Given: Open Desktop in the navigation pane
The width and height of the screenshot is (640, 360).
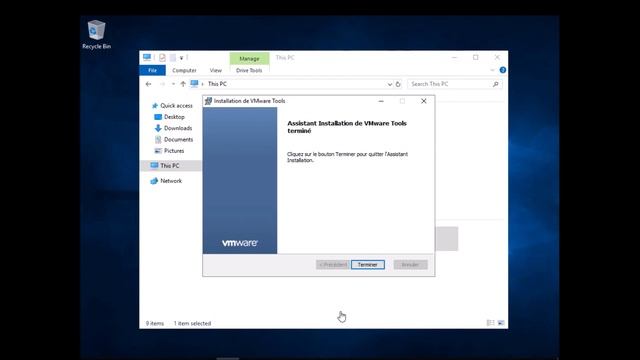Looking at the screenshot, I should click(x=174, y=117).
